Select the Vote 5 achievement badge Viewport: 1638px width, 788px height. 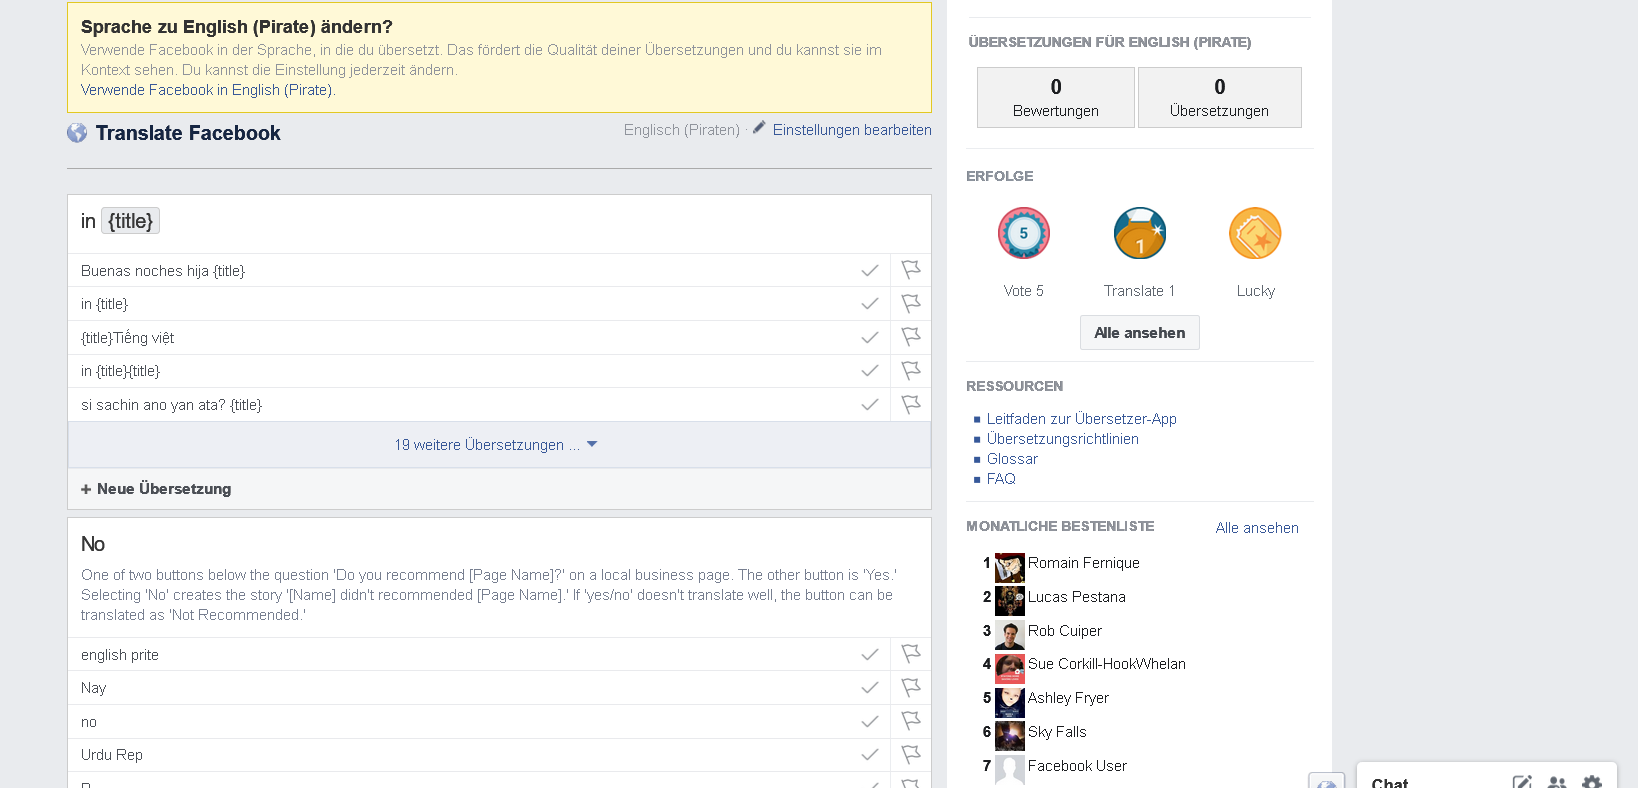point(1023,233)
